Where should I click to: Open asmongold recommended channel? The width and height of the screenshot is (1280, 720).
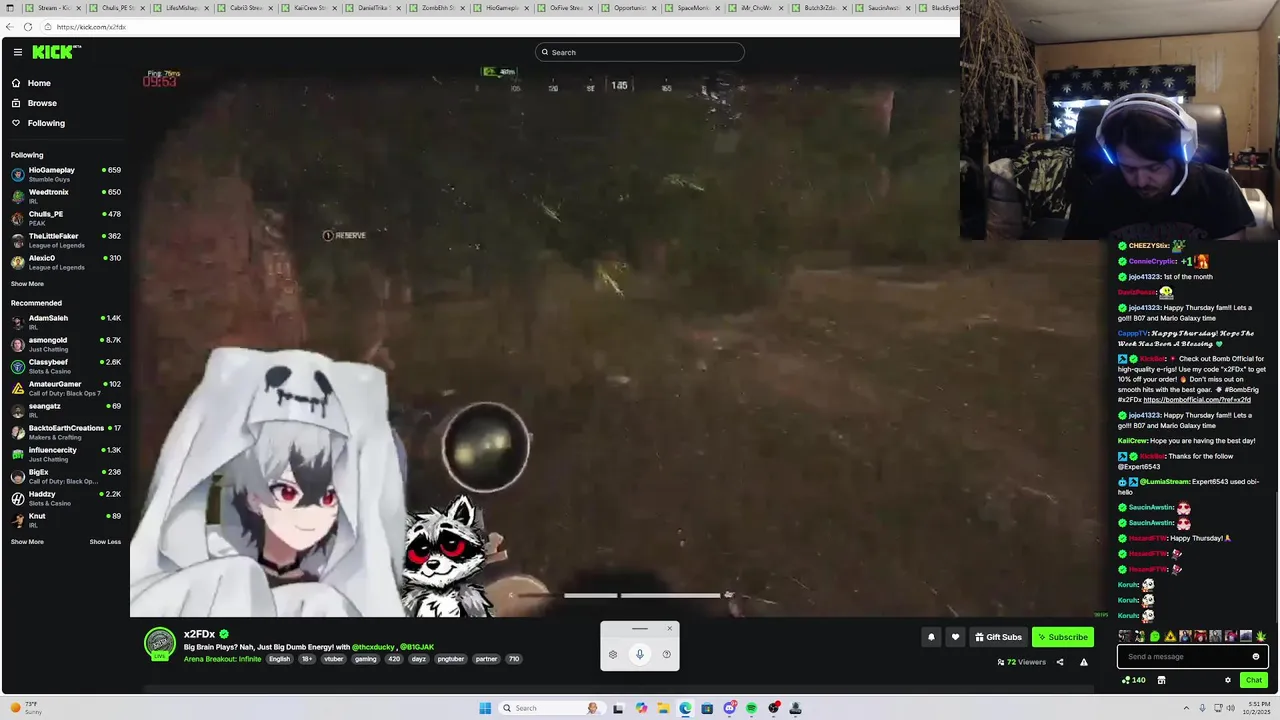coord(65,344)
